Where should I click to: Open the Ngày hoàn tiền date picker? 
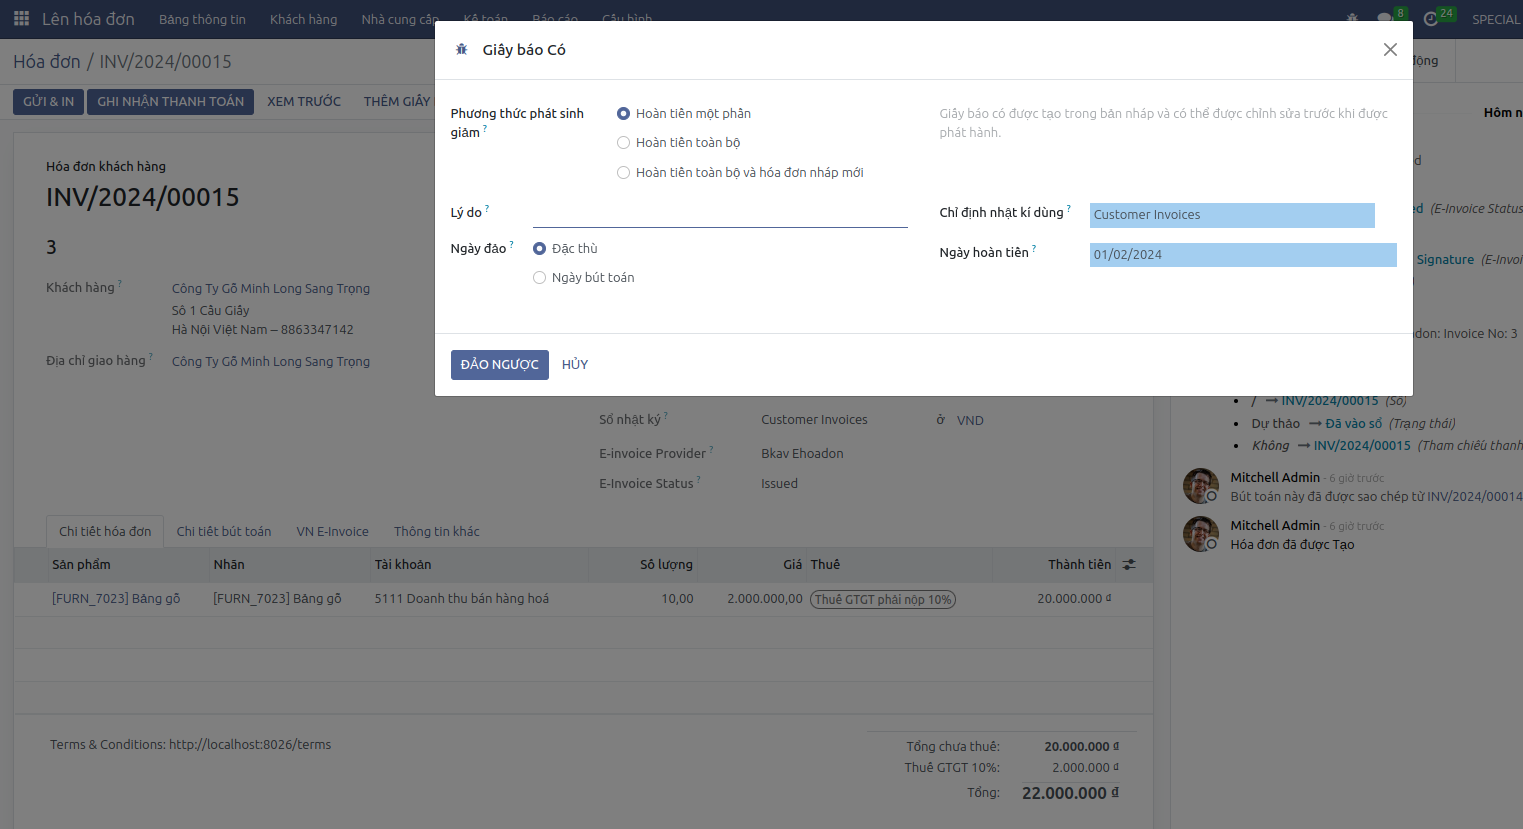coord(1242,255)
